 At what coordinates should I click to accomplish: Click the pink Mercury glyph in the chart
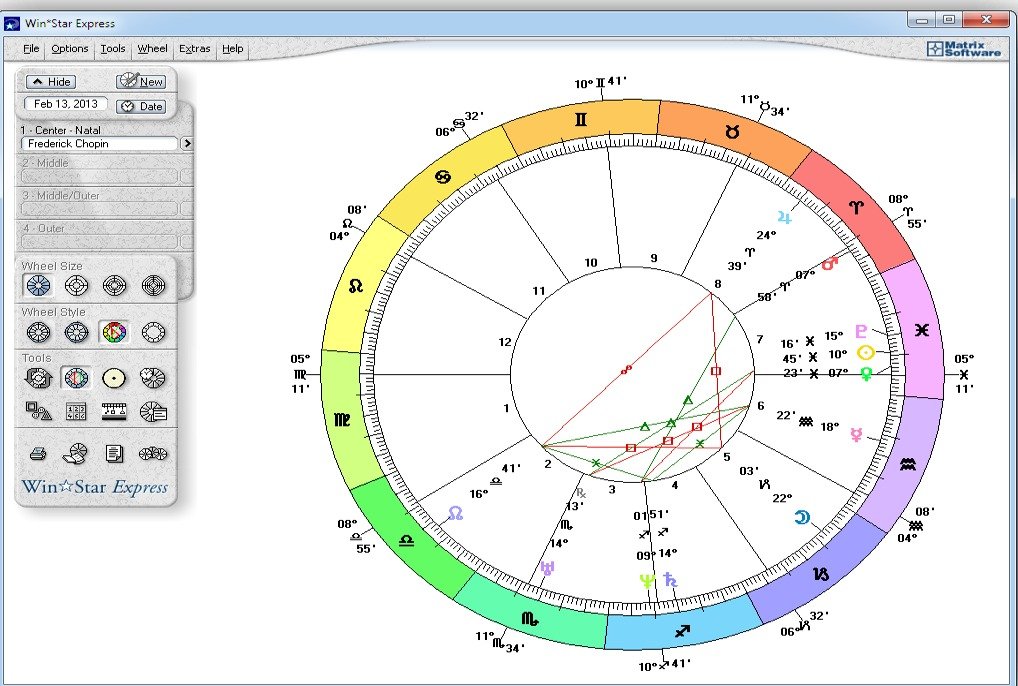(x=856, y=435)
